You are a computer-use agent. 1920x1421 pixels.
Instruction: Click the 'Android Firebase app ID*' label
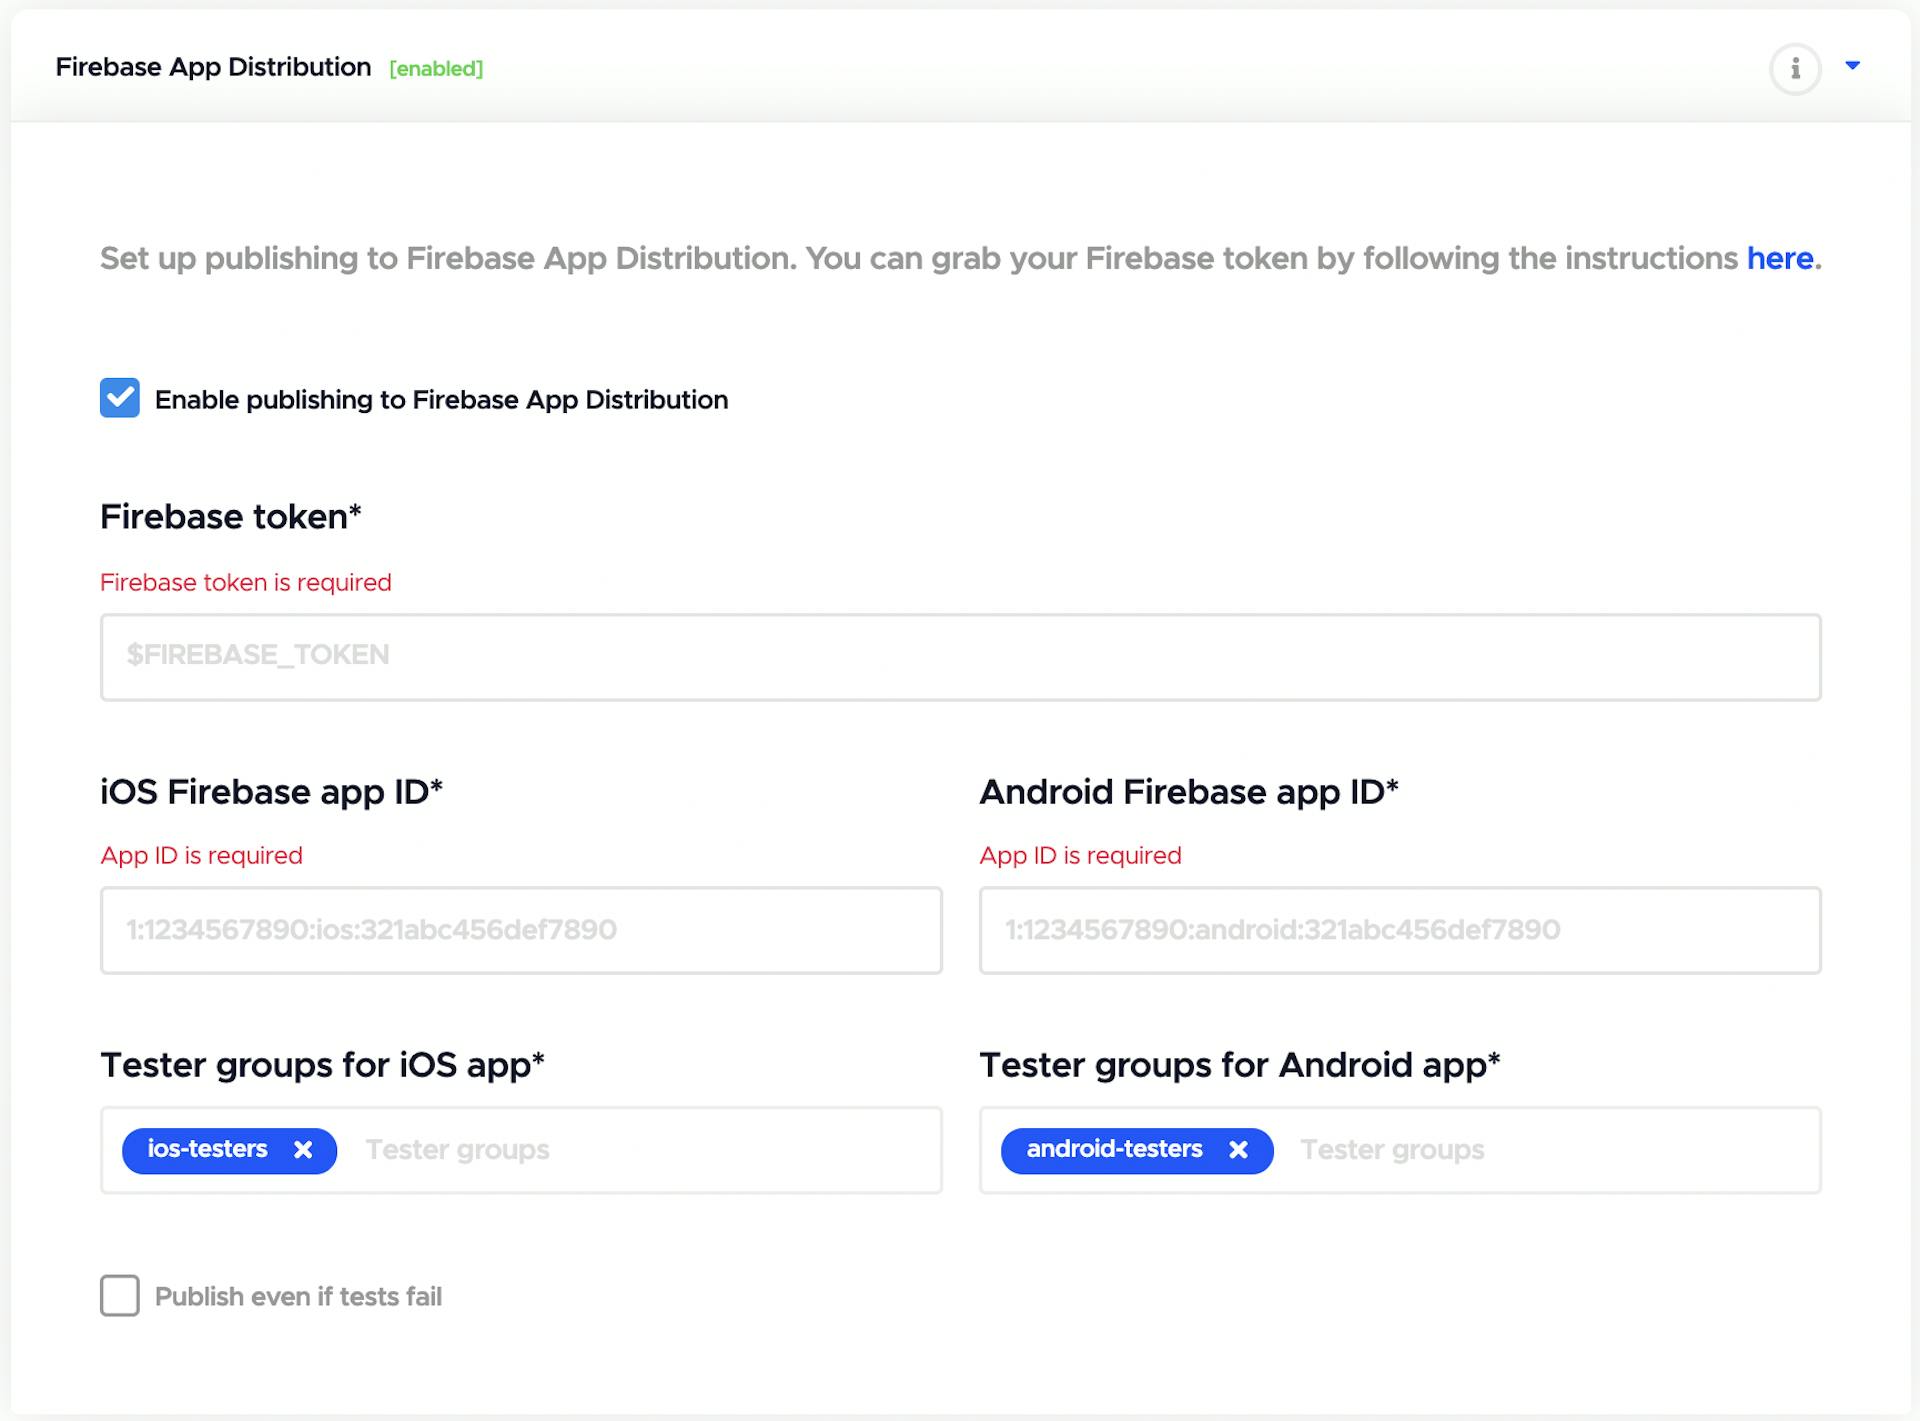click(1188, 792)
